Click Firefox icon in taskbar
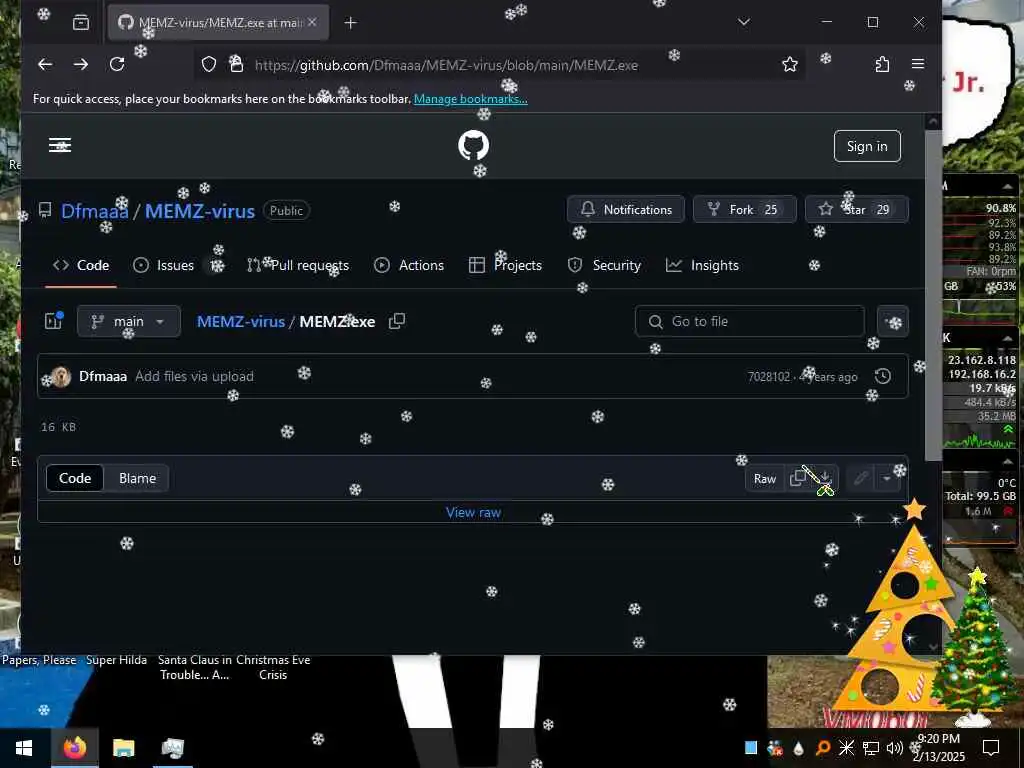Viewport: 1024px width, 768px height. coord(74,748)
